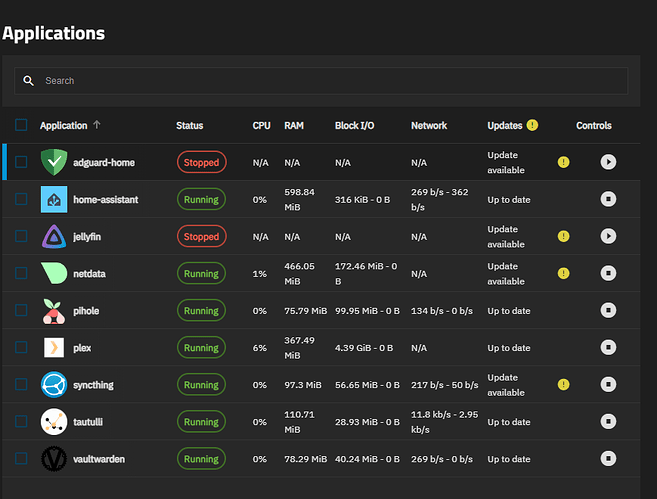Focus the Search applications field
Image resolution: width=657 pixels, height=499 pixels.
[321, 81]
